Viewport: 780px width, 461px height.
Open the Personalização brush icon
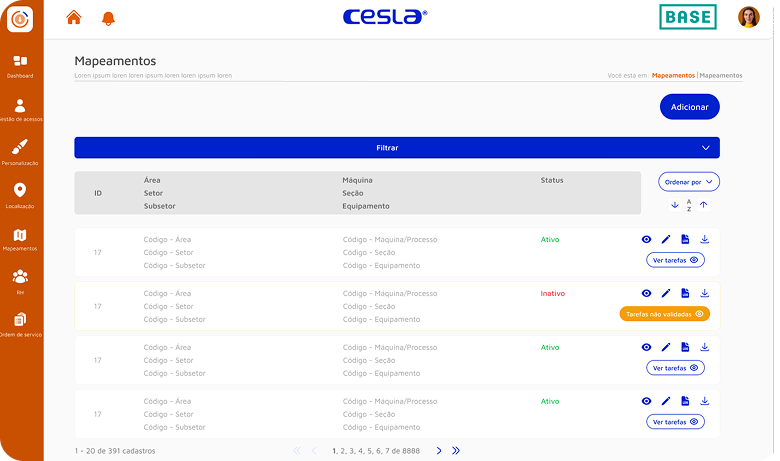[20, 147]
